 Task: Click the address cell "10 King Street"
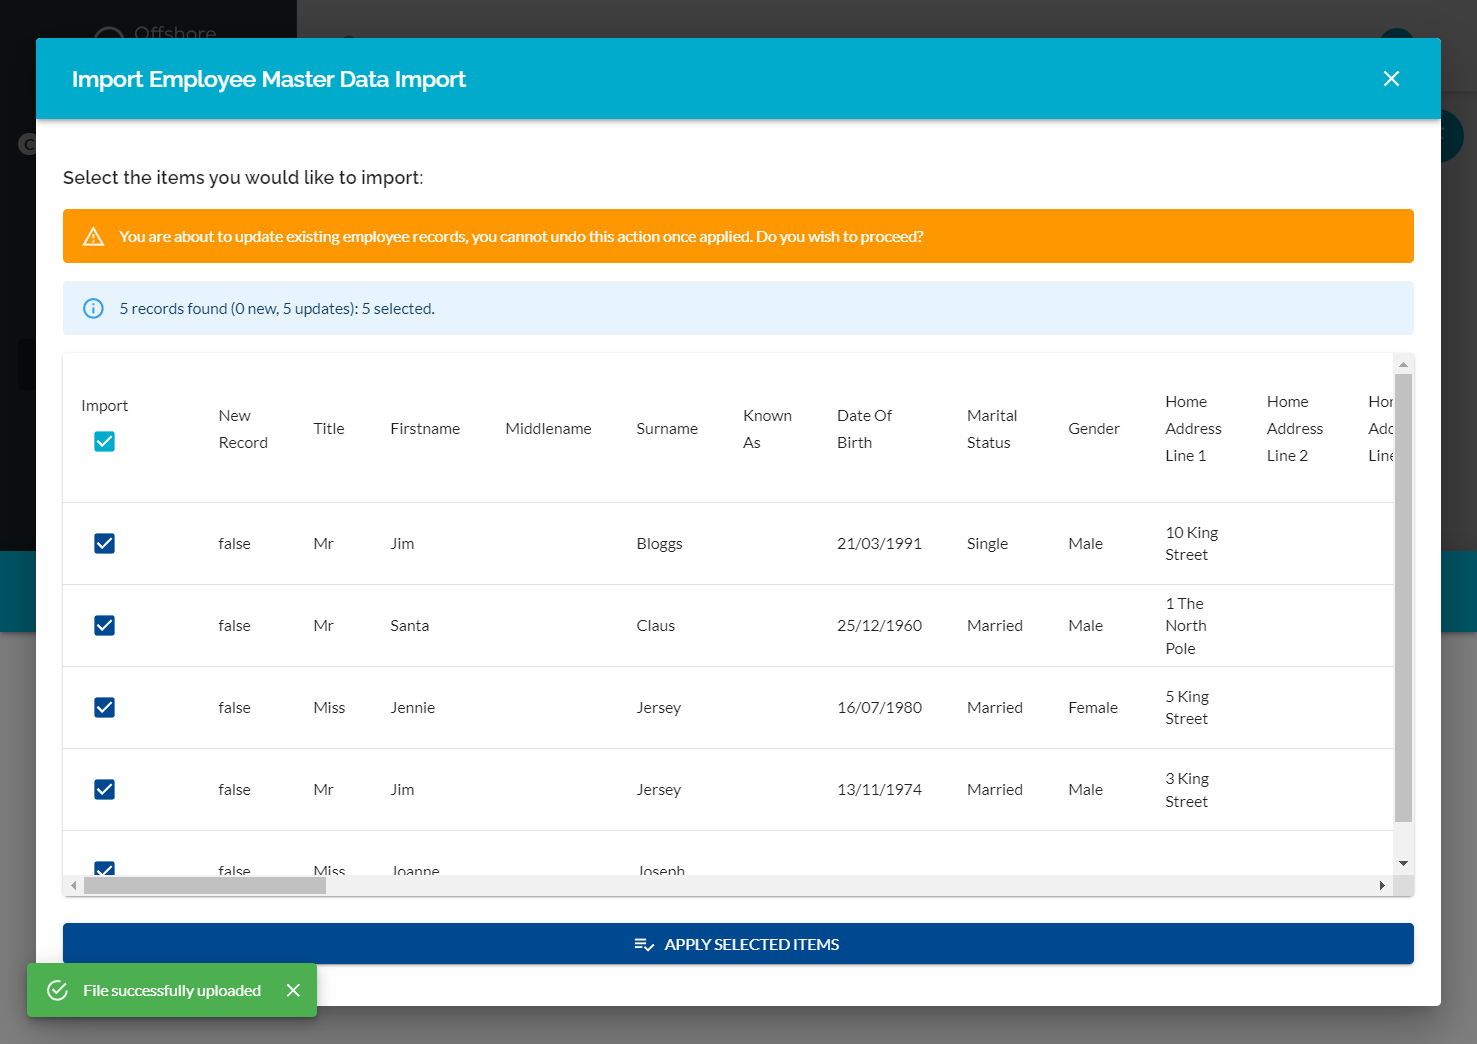(1192, 544)
